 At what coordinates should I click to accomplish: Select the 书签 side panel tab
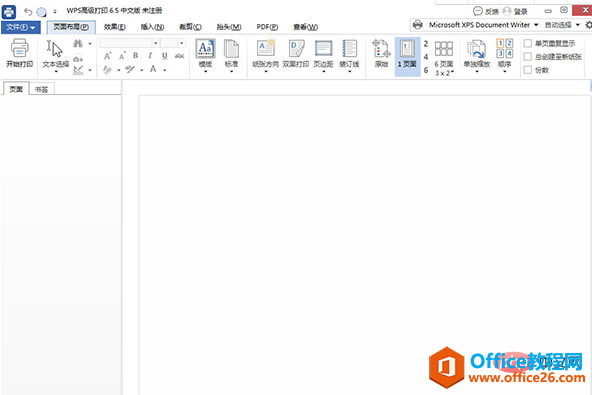click(42, 89)
